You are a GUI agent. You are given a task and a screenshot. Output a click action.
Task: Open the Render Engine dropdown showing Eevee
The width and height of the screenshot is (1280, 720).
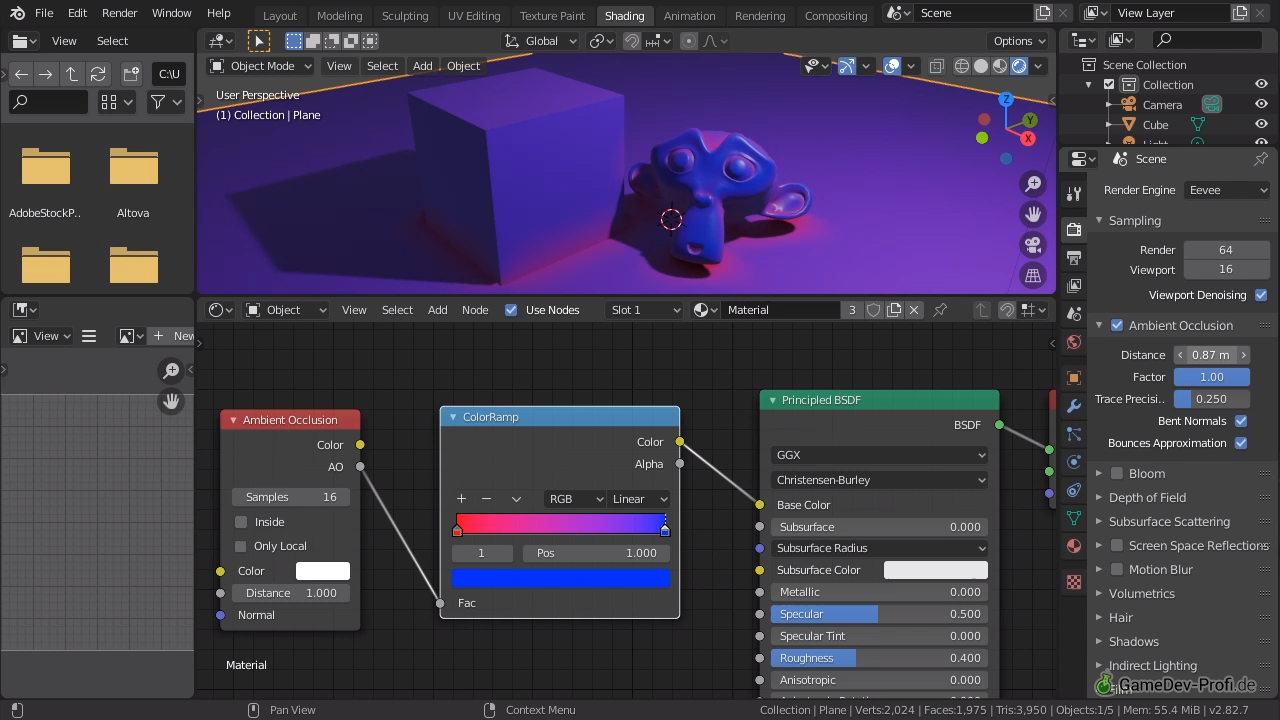point(1227,190)
